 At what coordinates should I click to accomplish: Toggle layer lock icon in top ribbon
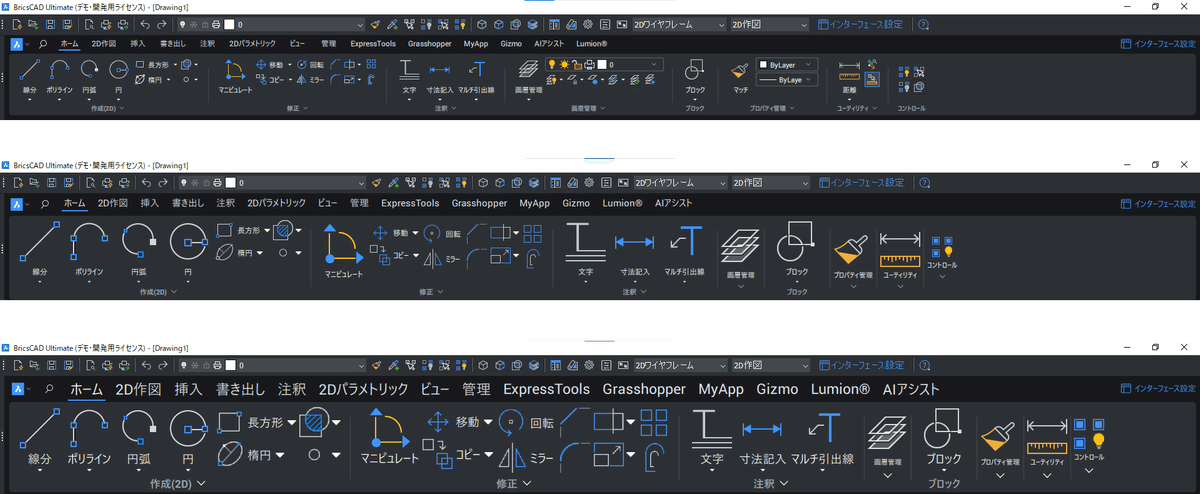[579, 64]
